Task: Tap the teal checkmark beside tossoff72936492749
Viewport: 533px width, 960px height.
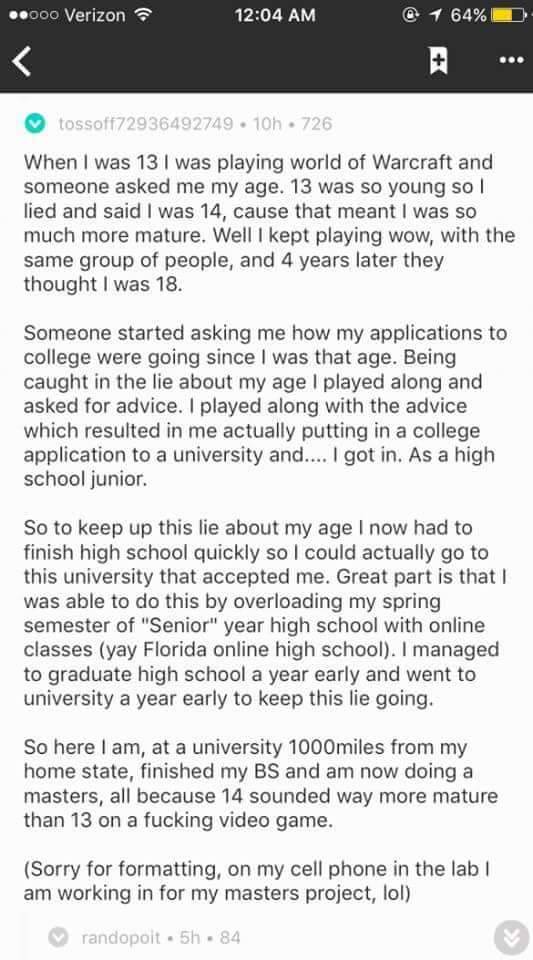Action: pyautogui.click(x=35, y=124)
